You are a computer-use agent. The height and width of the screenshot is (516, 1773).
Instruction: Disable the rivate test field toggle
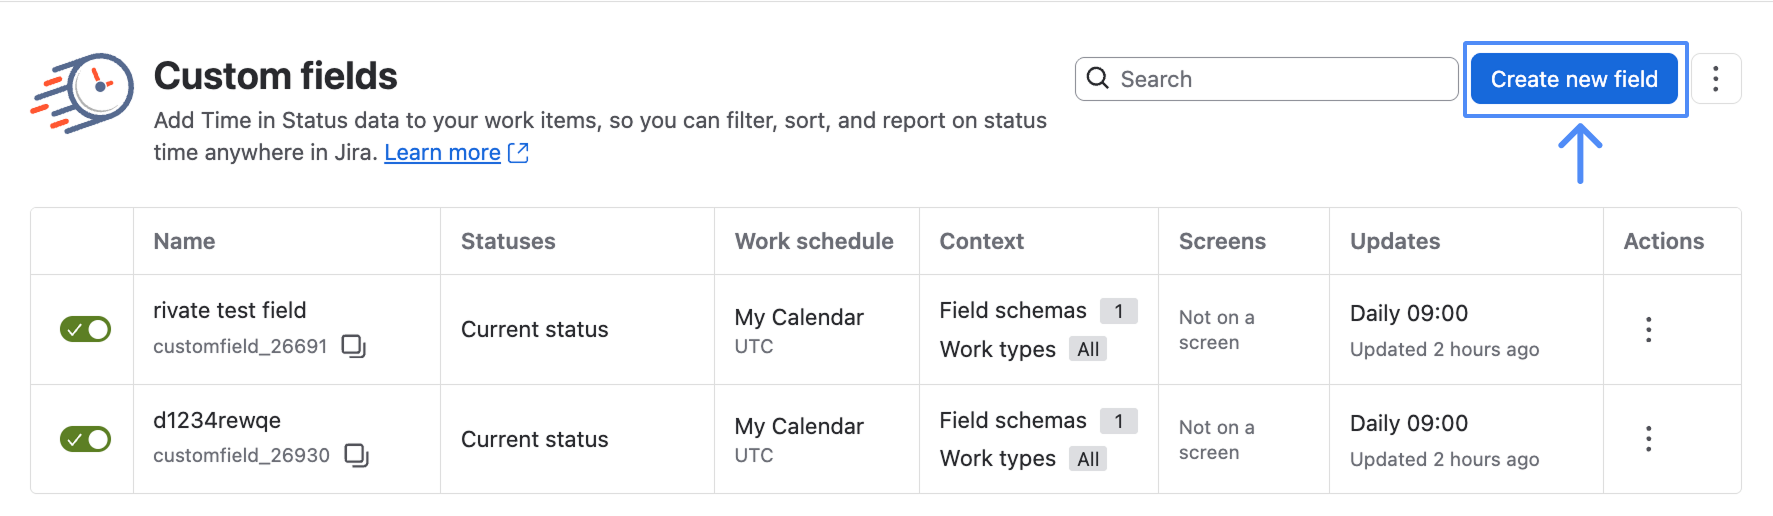[85, 329]
